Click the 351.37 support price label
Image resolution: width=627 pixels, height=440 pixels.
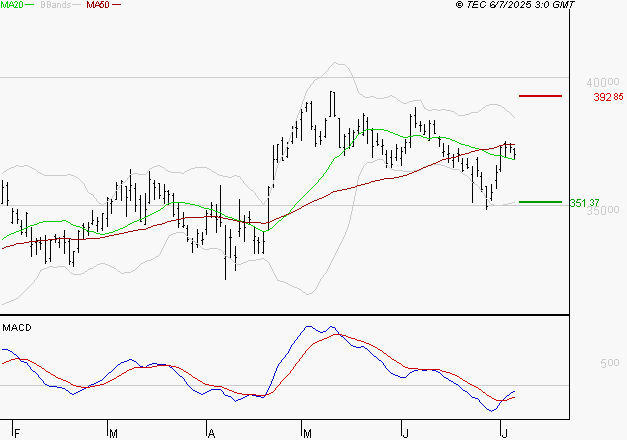584,203
